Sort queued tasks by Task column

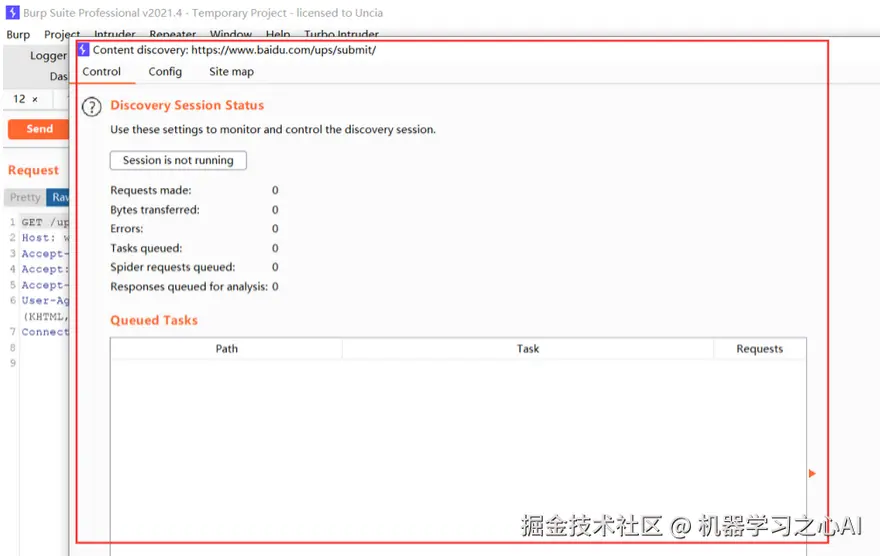click(x=528, y=349)
